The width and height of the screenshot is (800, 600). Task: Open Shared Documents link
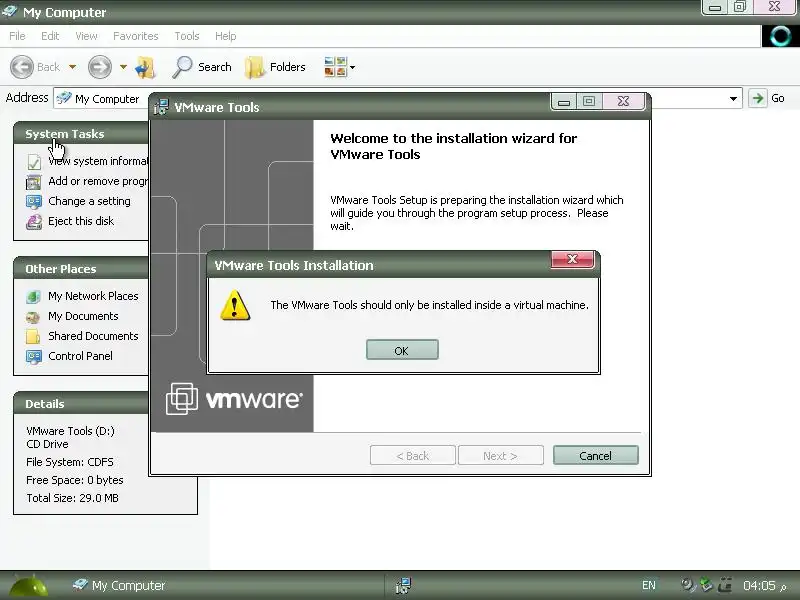[x=93, y=336]
